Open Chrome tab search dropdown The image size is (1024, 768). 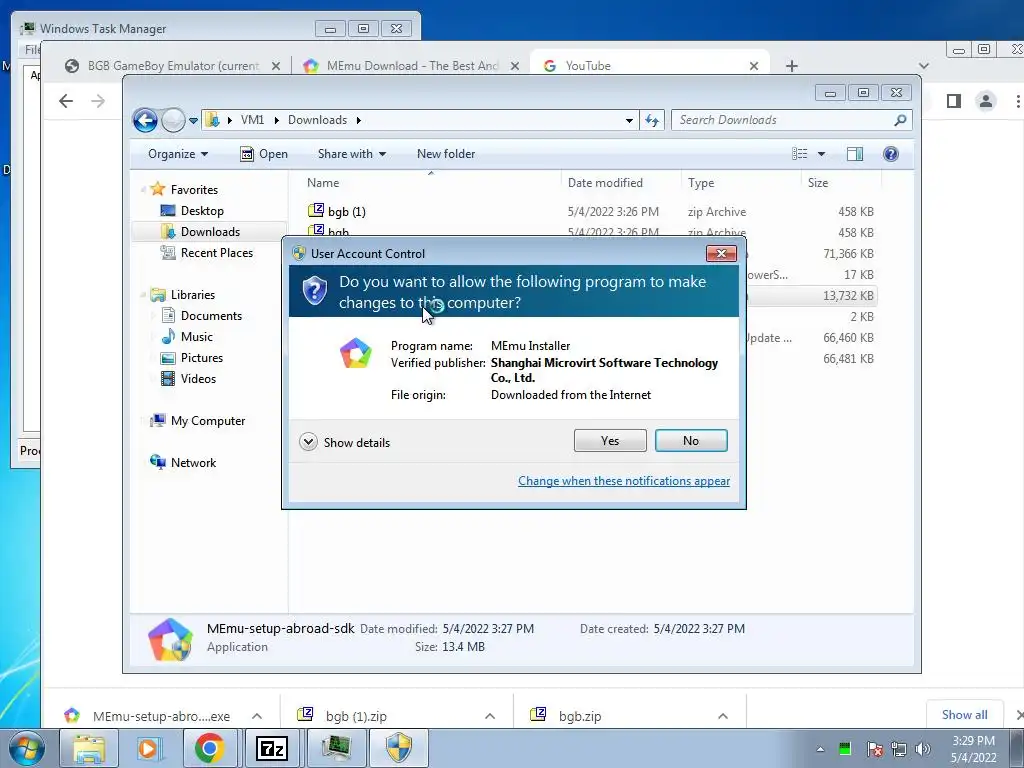tap(923, 66)
